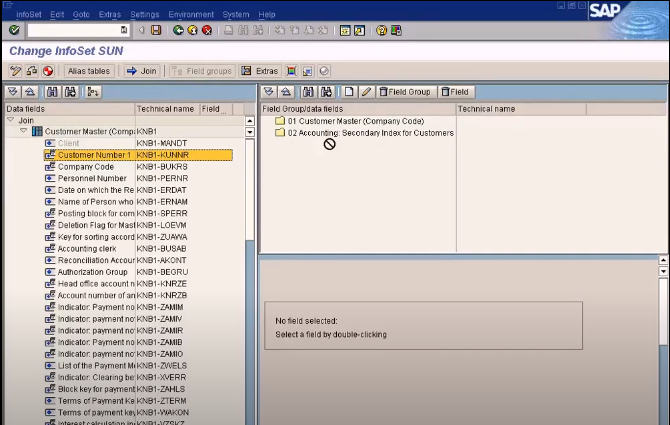This screenshot has width=670, height=425.
Task: Click the pencil Change field group icon
Action: (x=366, y=92)
